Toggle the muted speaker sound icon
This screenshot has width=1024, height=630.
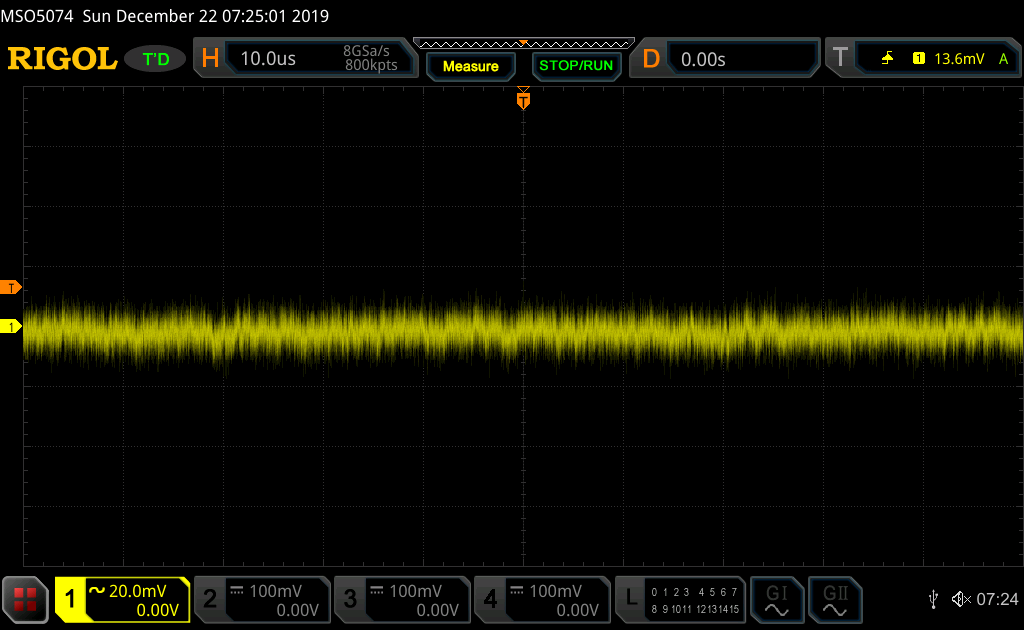click(961, 599)
